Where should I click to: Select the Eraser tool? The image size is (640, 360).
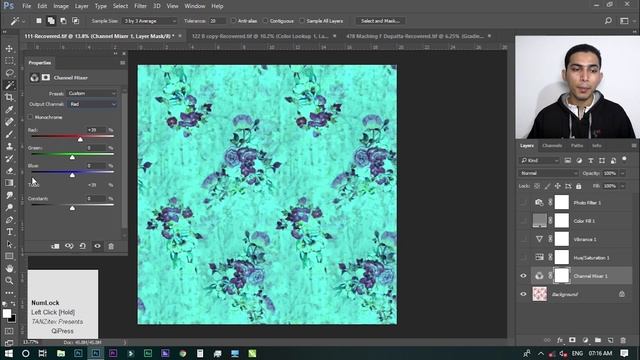(9, 171)
